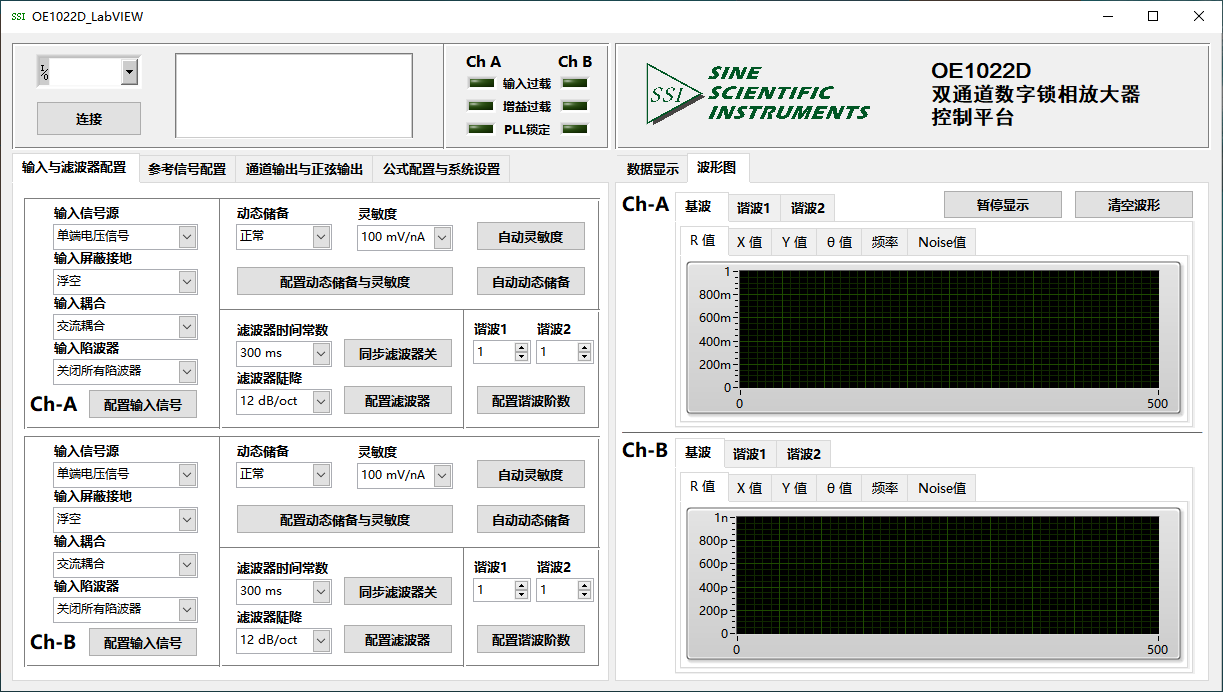Increment the Ch-A 谐波1 value with up arrow
This screenshot has width=1223, height=692.
point(521,347)
